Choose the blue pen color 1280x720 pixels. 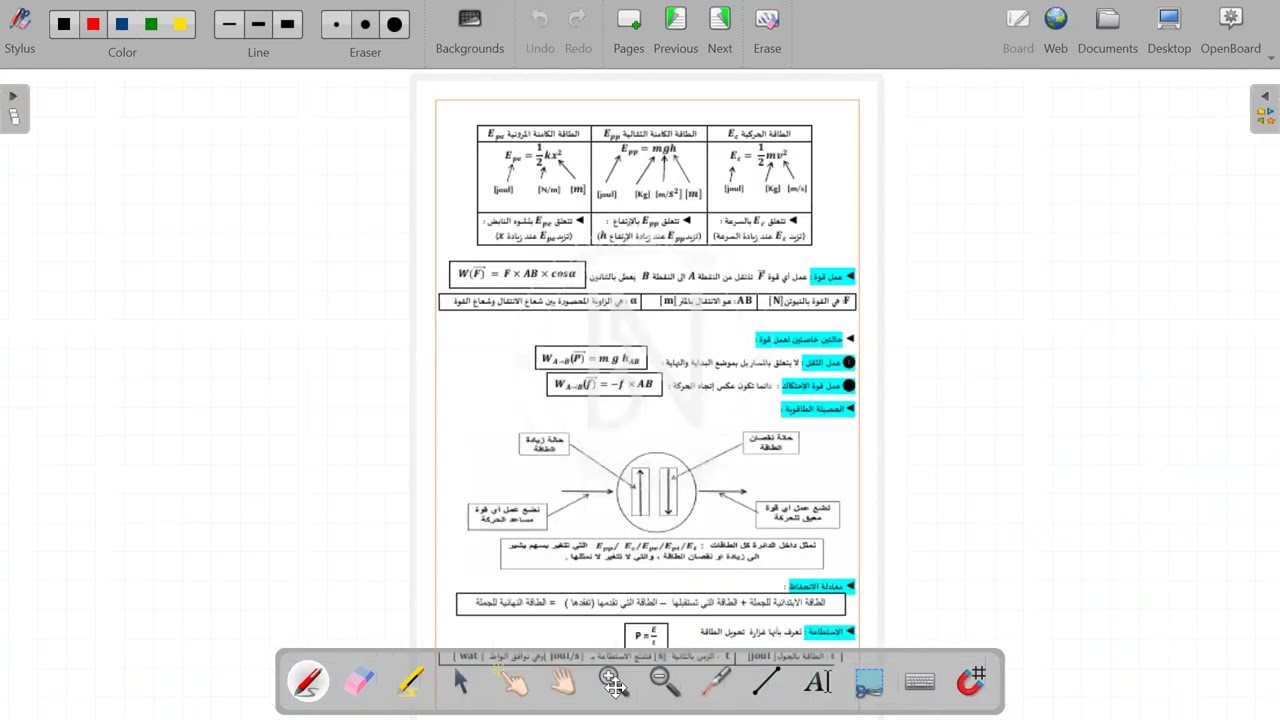[122, 24]
